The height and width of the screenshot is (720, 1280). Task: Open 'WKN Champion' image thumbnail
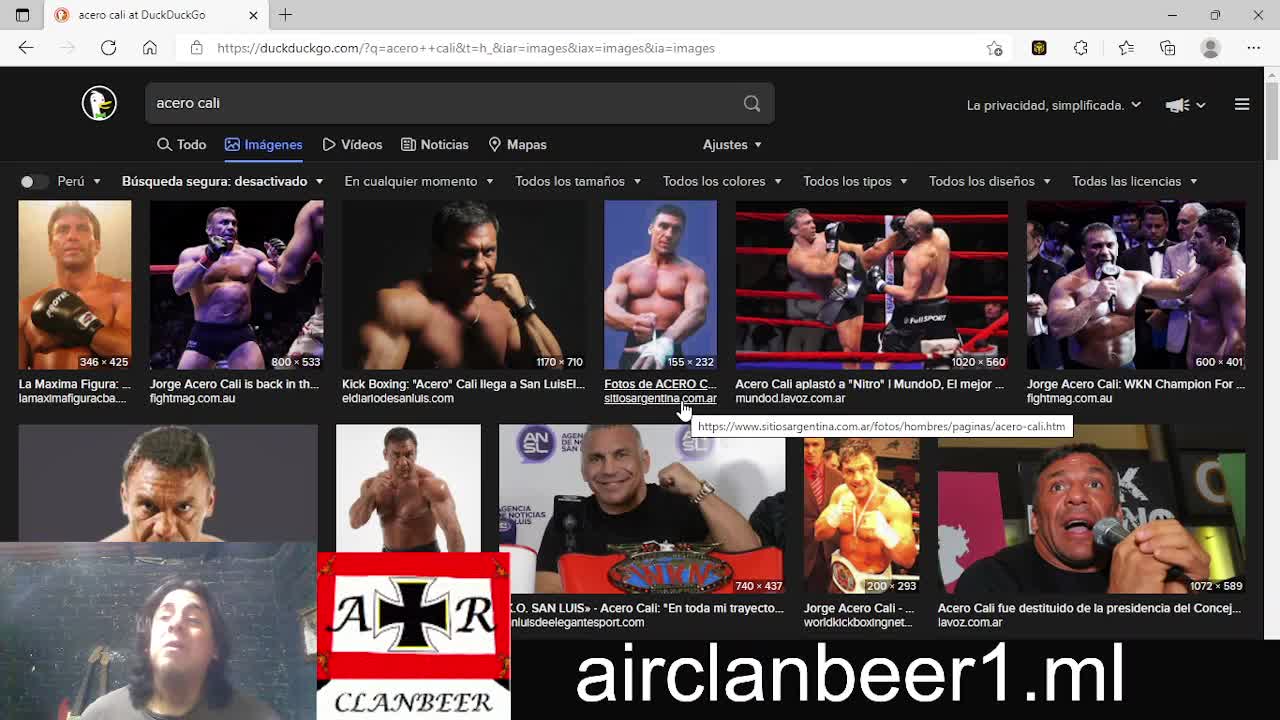click(1136, 285)
